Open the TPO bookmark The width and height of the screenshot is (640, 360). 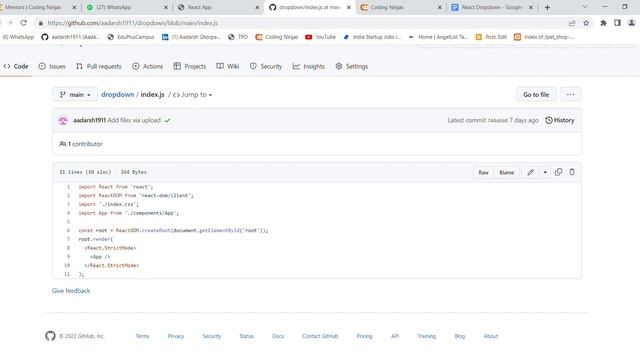click(238, 37)
